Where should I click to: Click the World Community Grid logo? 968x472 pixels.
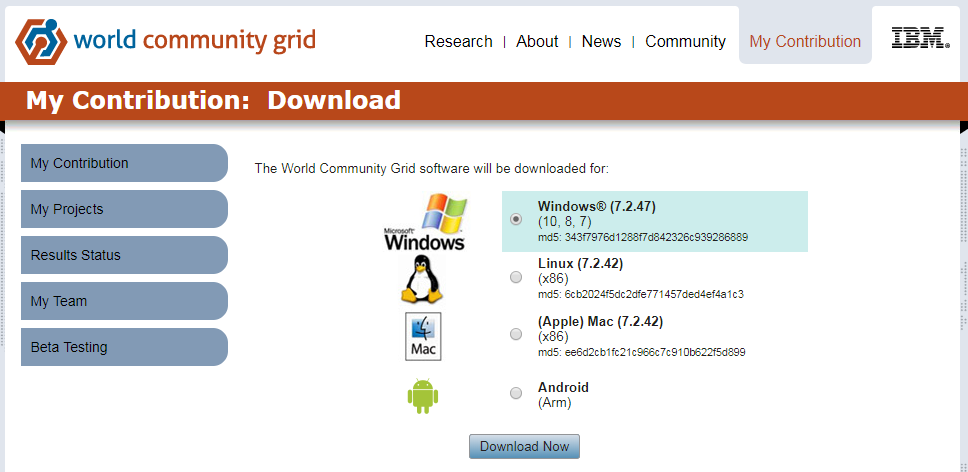coord(165,41)
